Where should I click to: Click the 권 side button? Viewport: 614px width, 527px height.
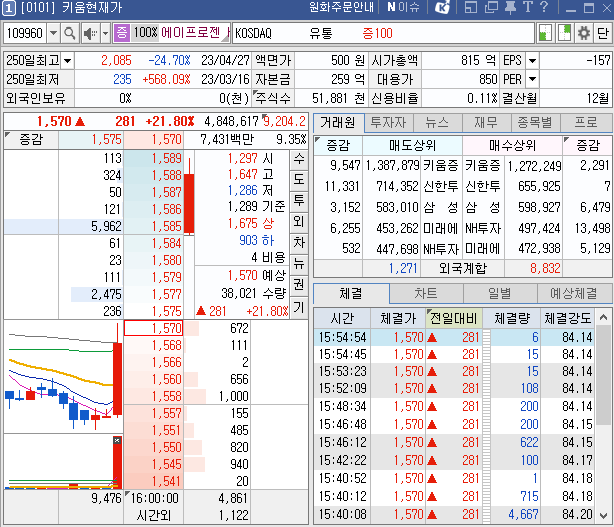pyautogui.click(x=299, y=285)
